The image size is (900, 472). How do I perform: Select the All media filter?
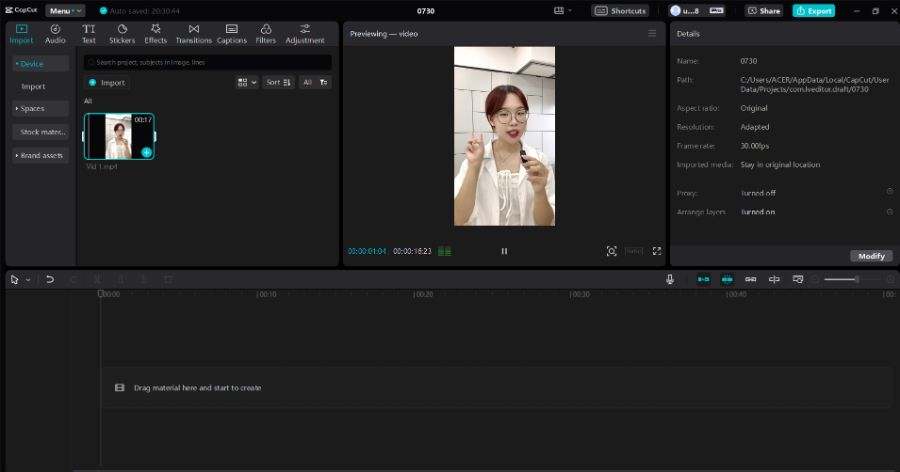point(308,83)
